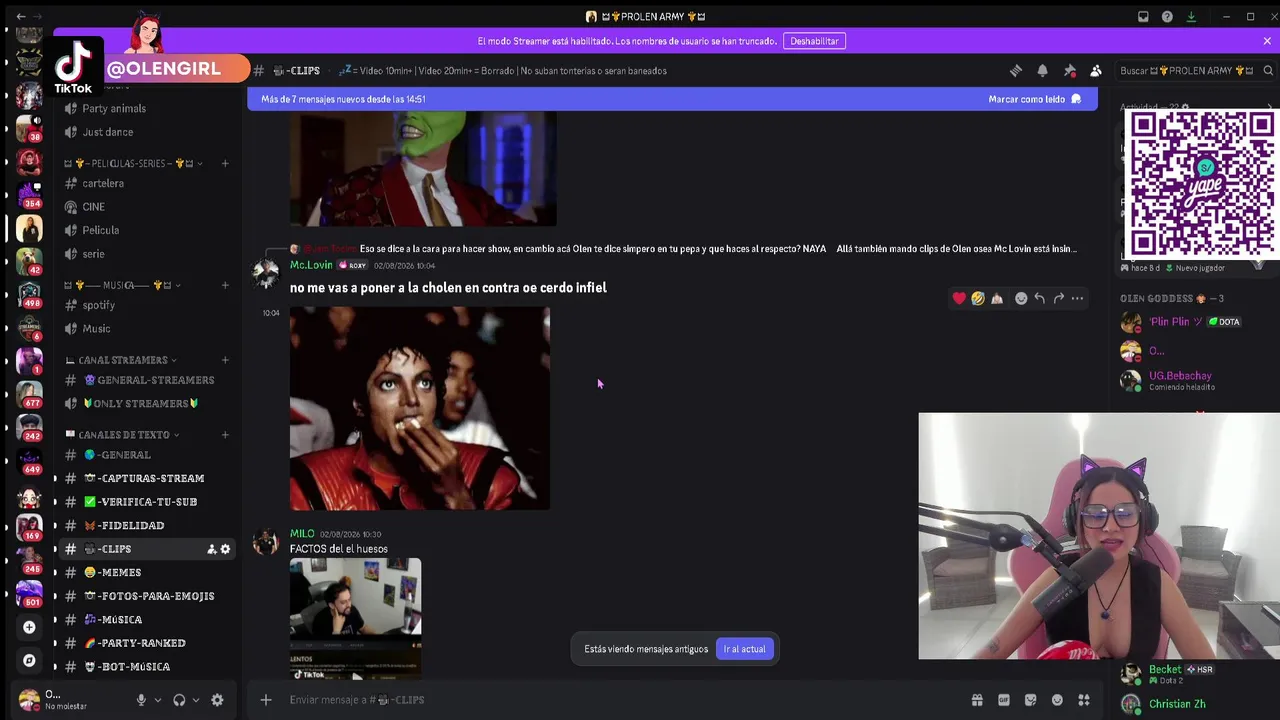Viewport: 1280px width, 720px height.
Task: Open more options on Mc.Lovin's message
Action: point(1077,298)
